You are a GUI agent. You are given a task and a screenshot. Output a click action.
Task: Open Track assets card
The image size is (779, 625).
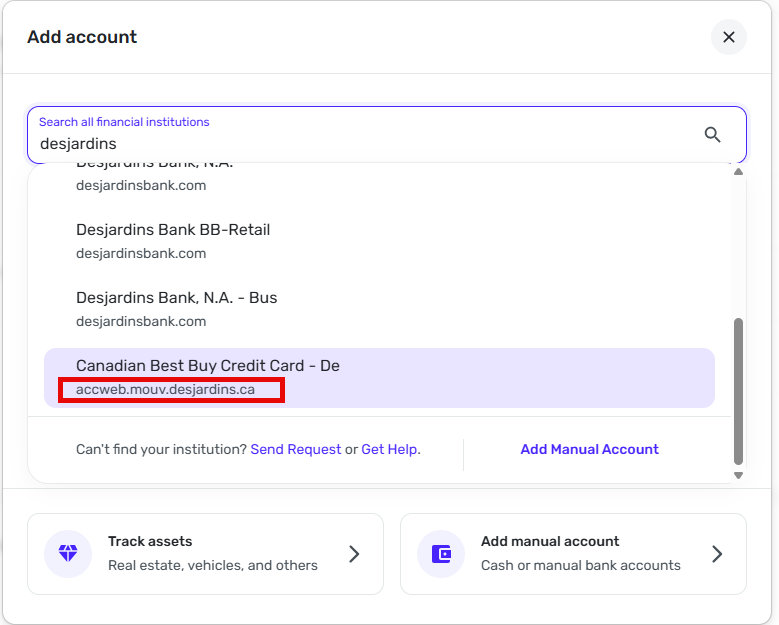205,554
